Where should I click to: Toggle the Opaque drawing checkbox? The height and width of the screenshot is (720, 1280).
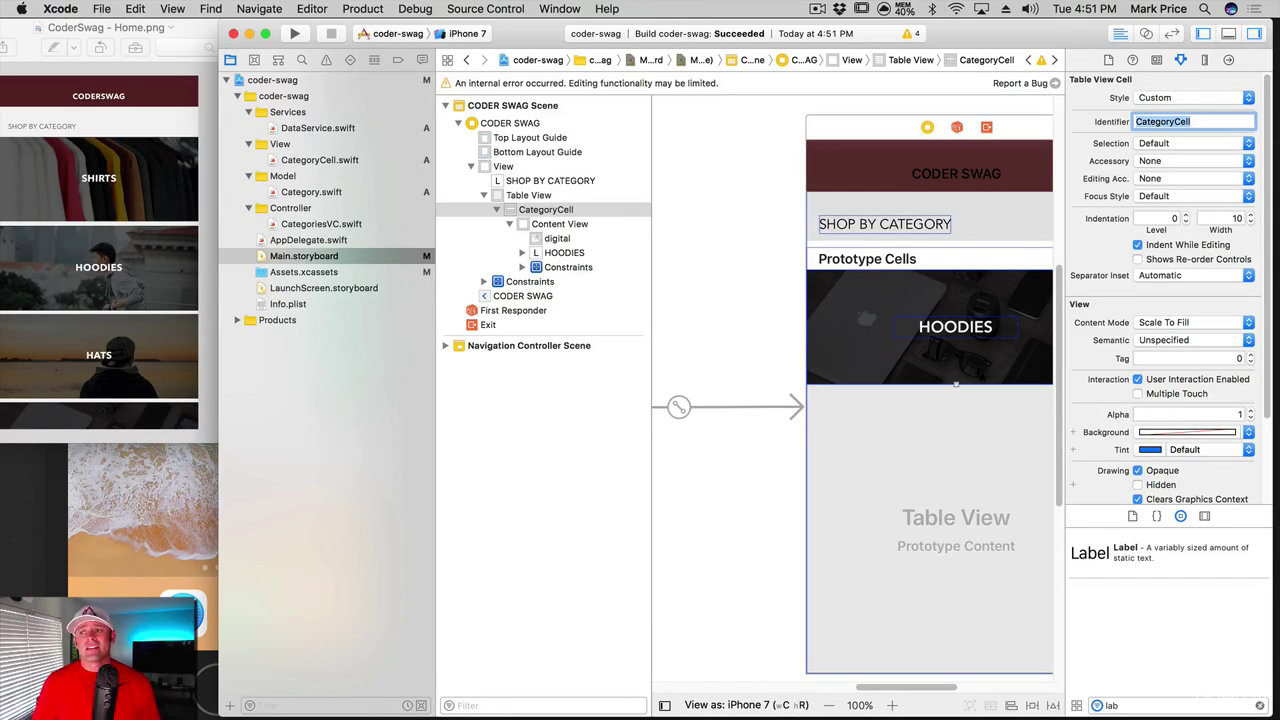tap(1137, 470)
